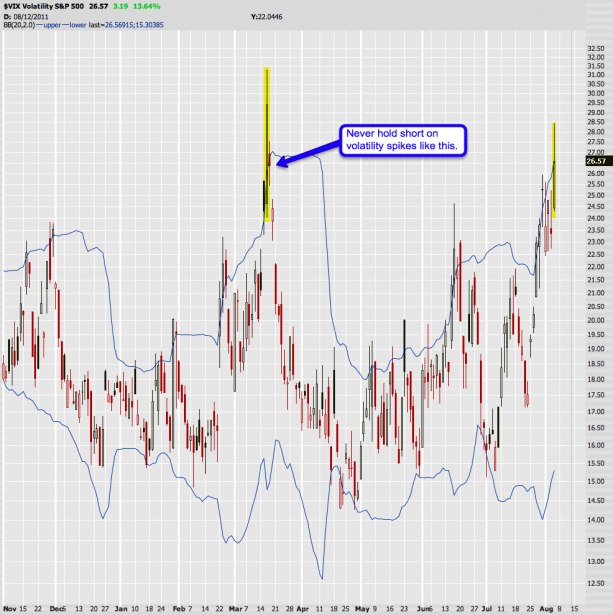Image resolution: width=613 pixels, height=615 pixels.
Task: Click the "32.50" y-axis price label
Action: pyautogui.click(x=596, y=49)
